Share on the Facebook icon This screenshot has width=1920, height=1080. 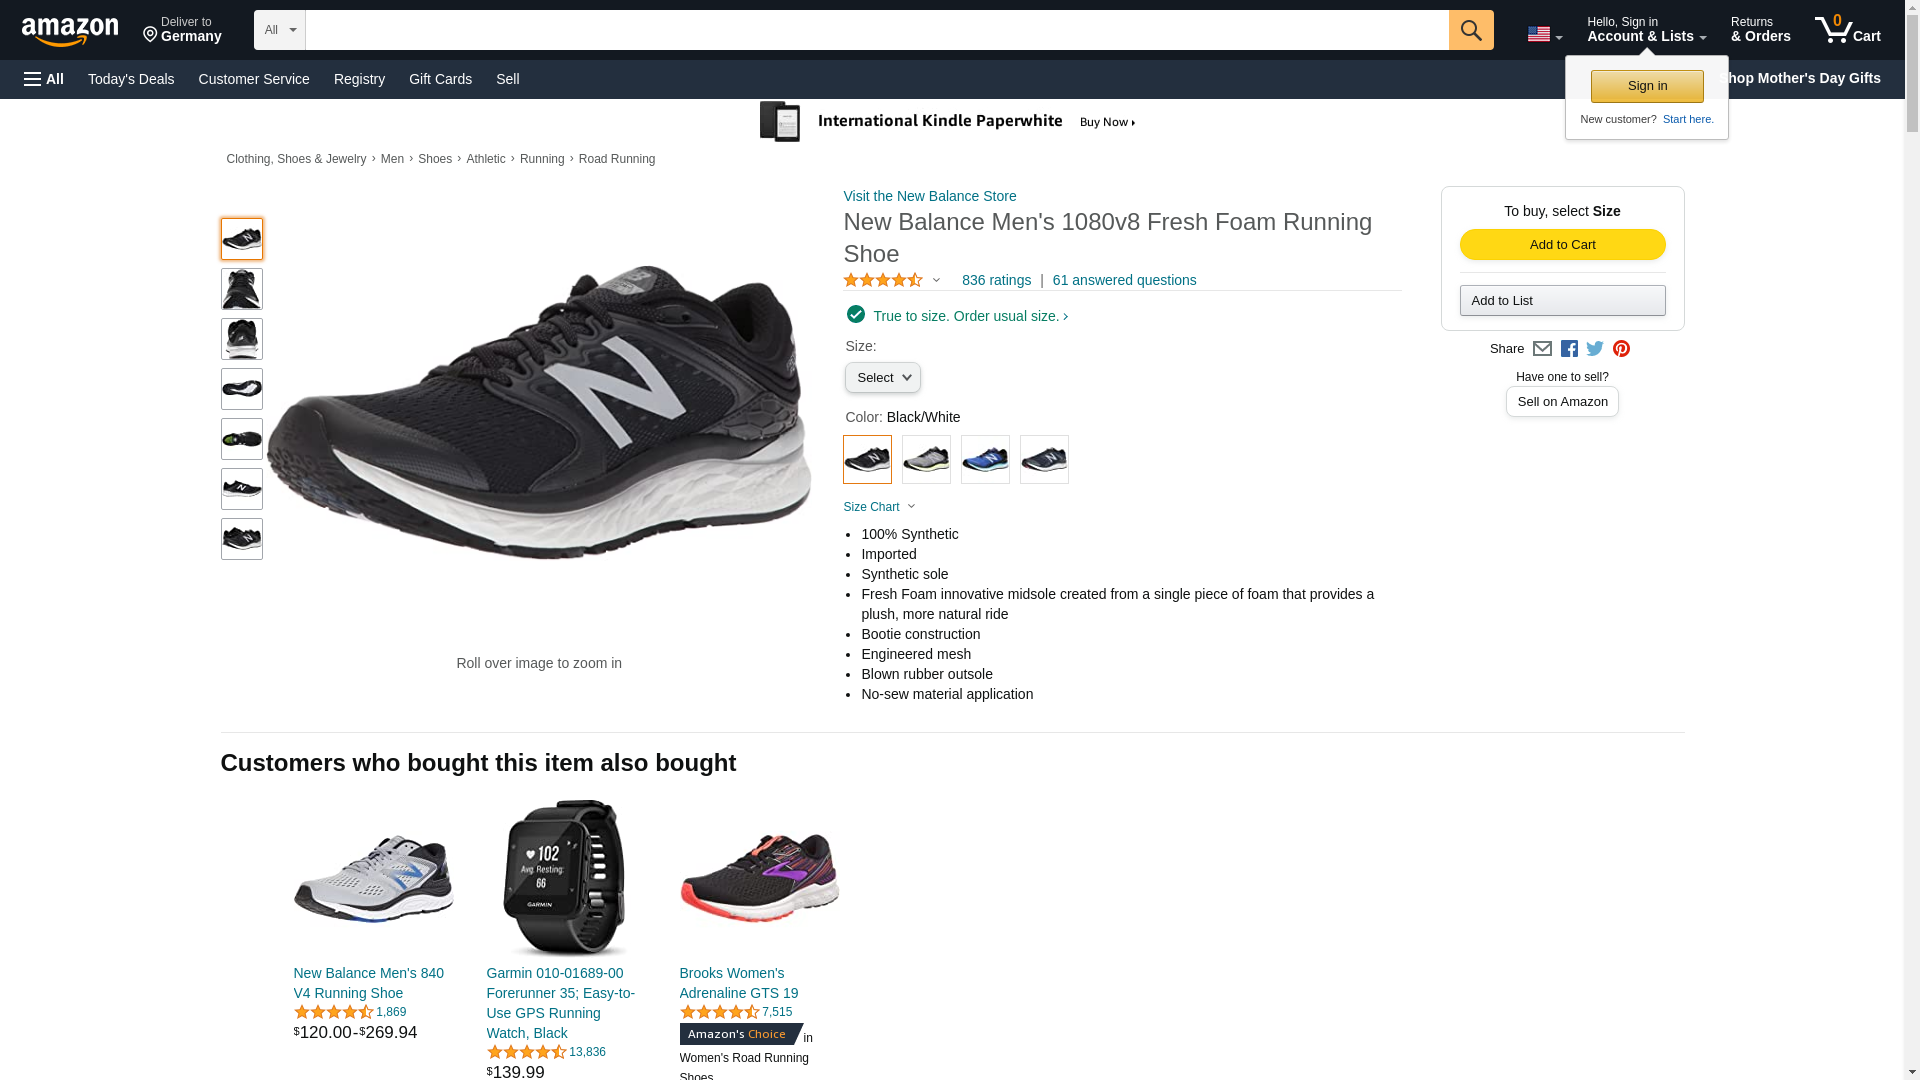1569,349
